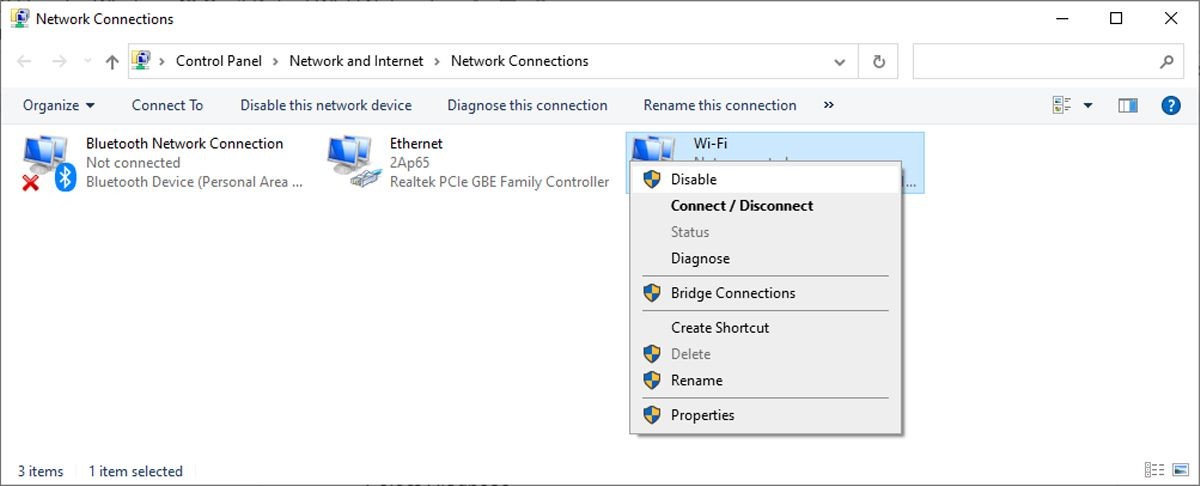Show more toolbar commands chevron
1200x486 pixels.
coord(828,105)
